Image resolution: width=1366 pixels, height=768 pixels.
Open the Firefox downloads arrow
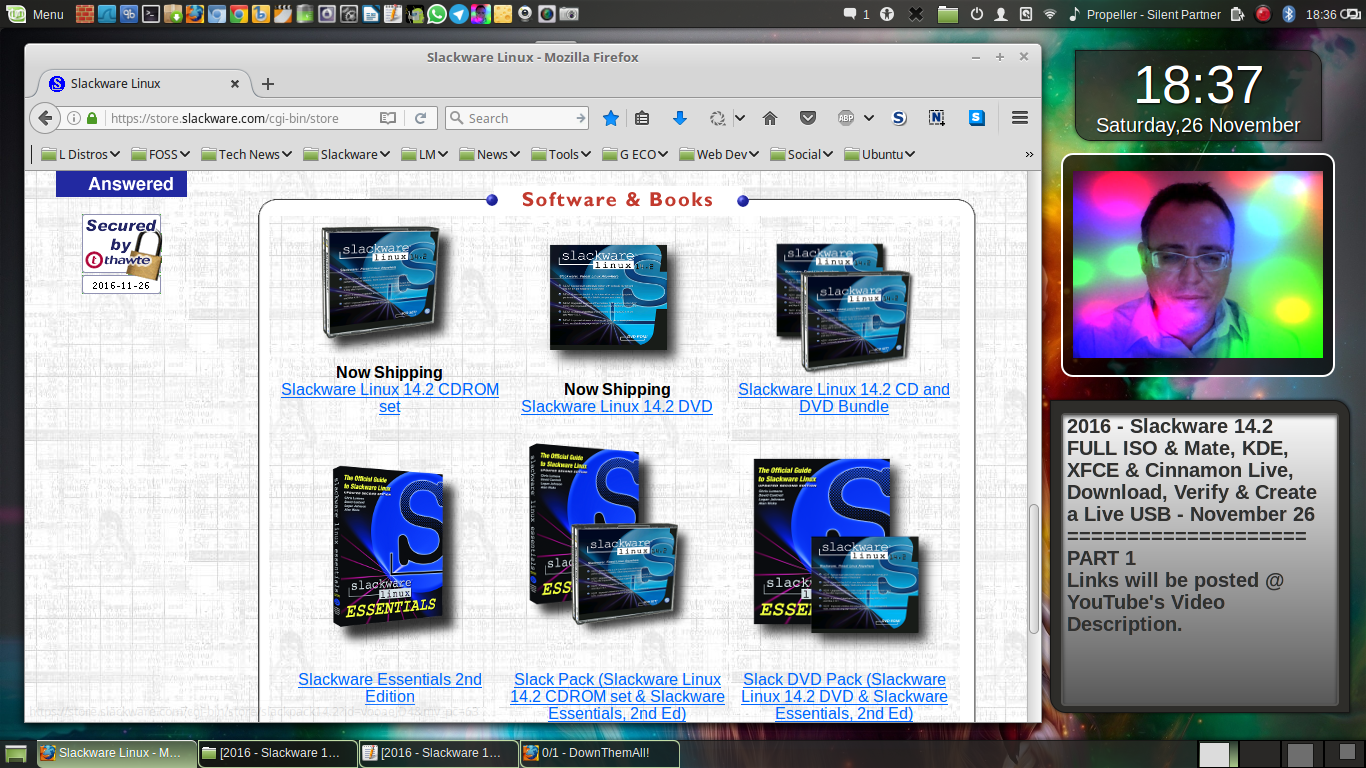point(680,118)
